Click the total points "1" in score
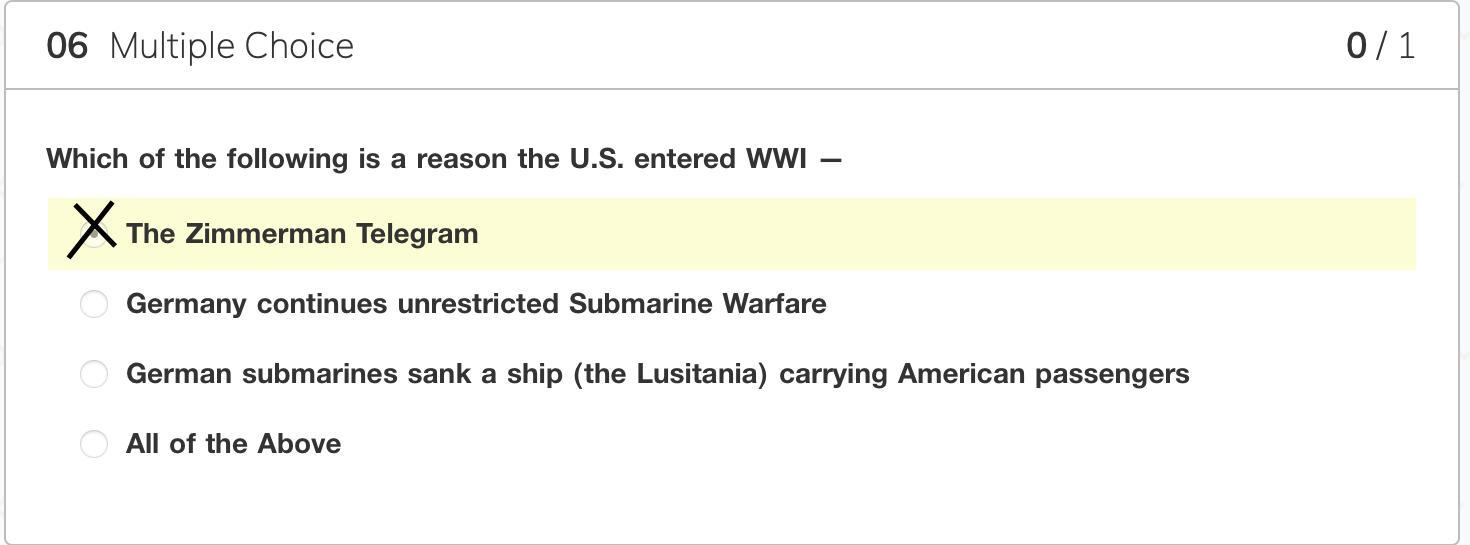Screen dimensions: 1470x545 tap(1406, 46)
